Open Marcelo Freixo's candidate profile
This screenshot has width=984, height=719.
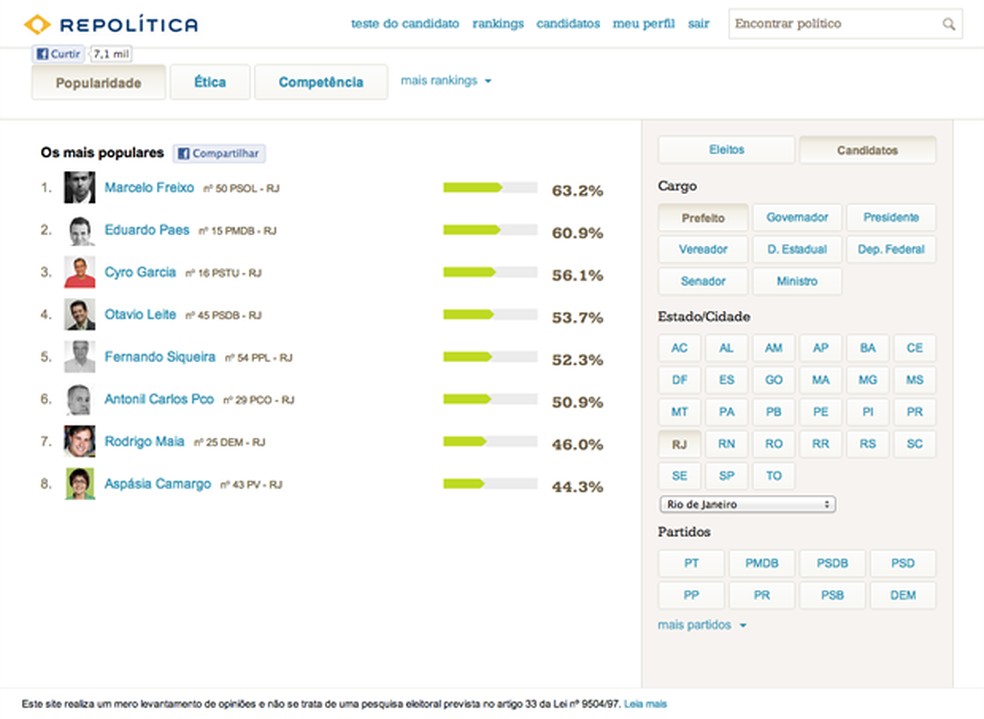click(x=150, y=188)
